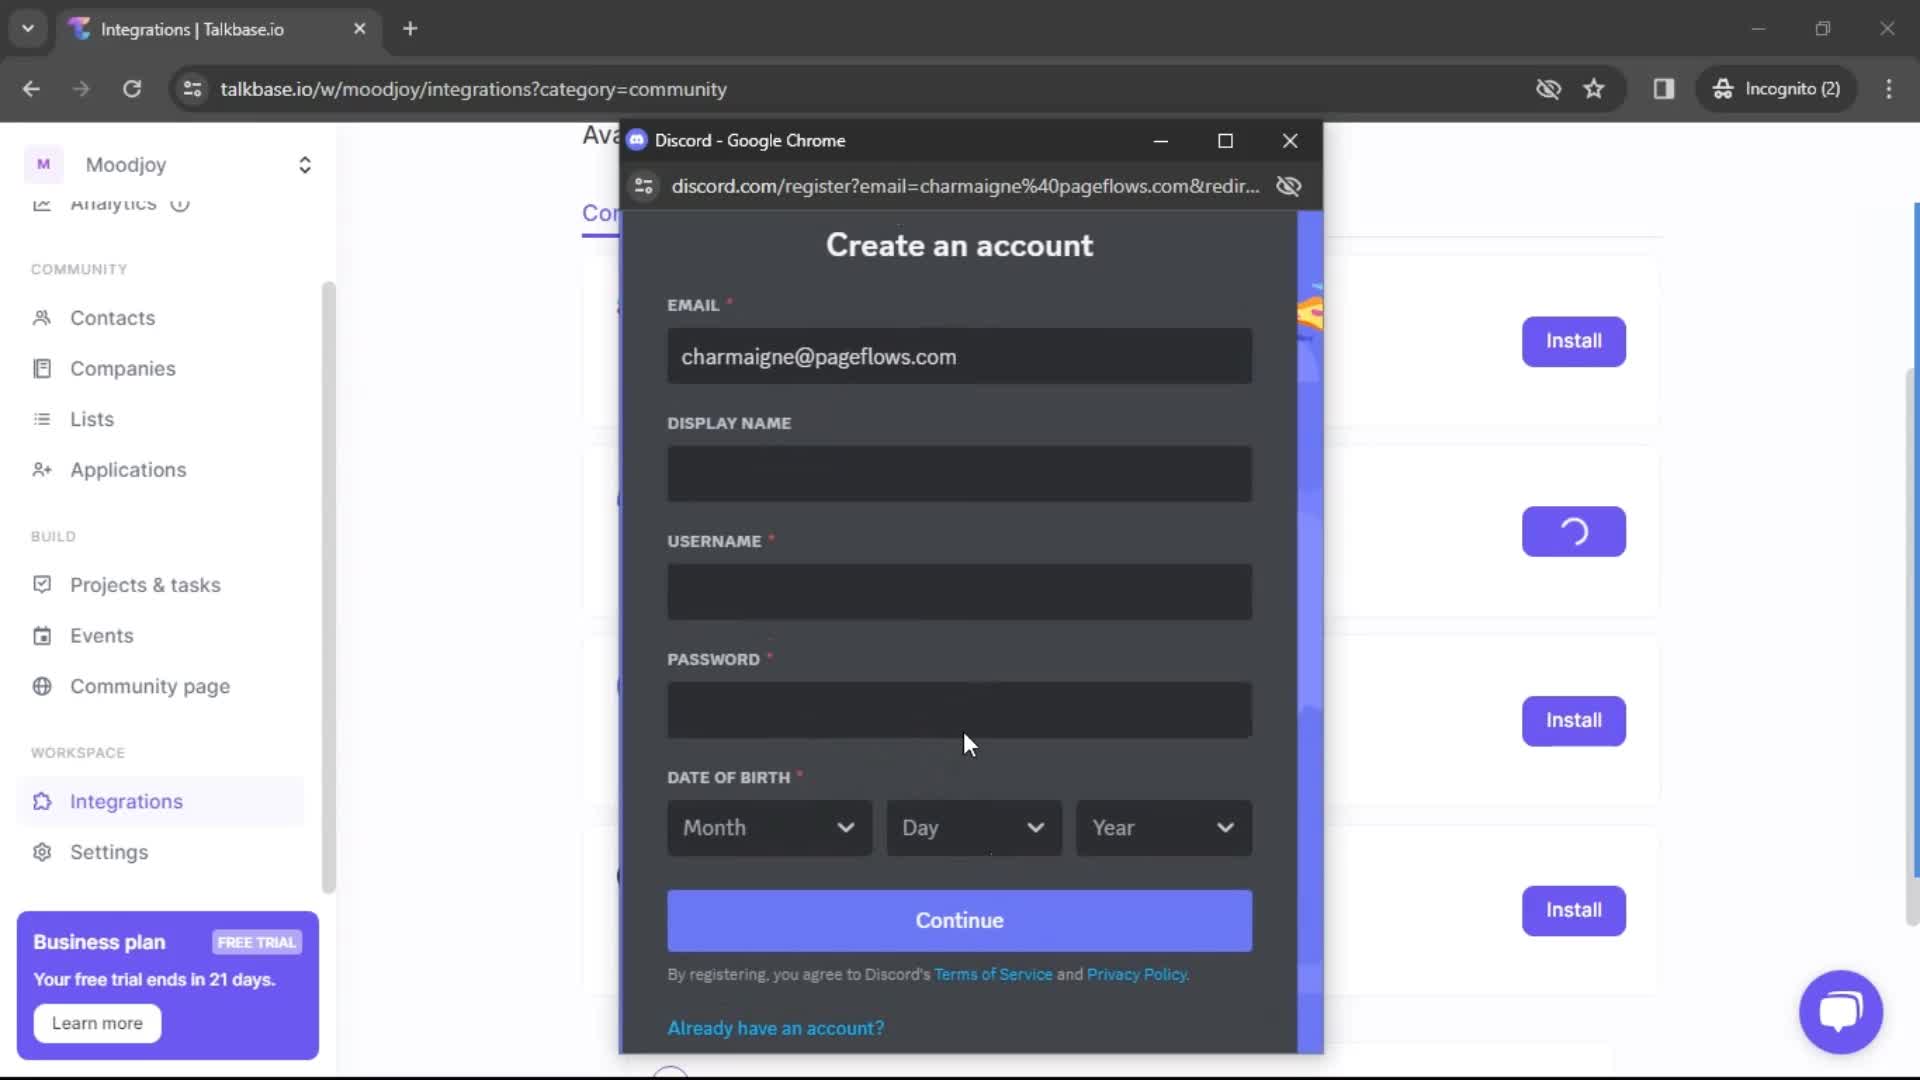Navigate to Companies in sidebar
This screenshot has width=1920, height=1080.
(123, 368)
